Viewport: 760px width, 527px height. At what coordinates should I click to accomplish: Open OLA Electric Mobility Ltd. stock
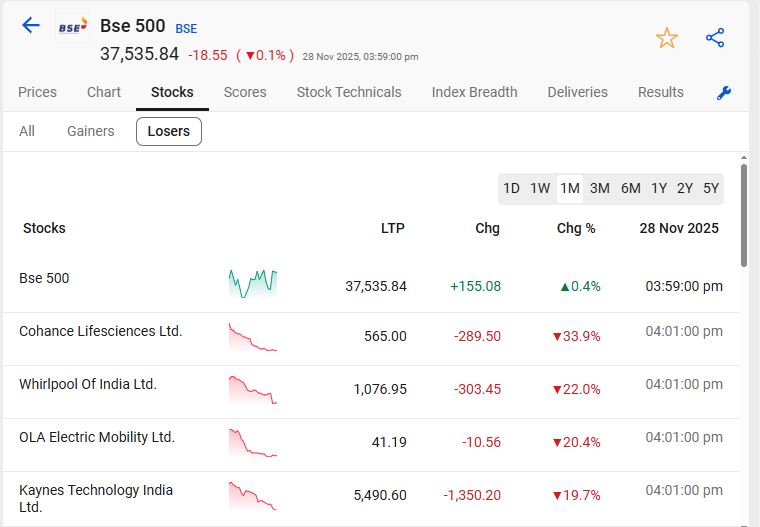tap(97, 437)
